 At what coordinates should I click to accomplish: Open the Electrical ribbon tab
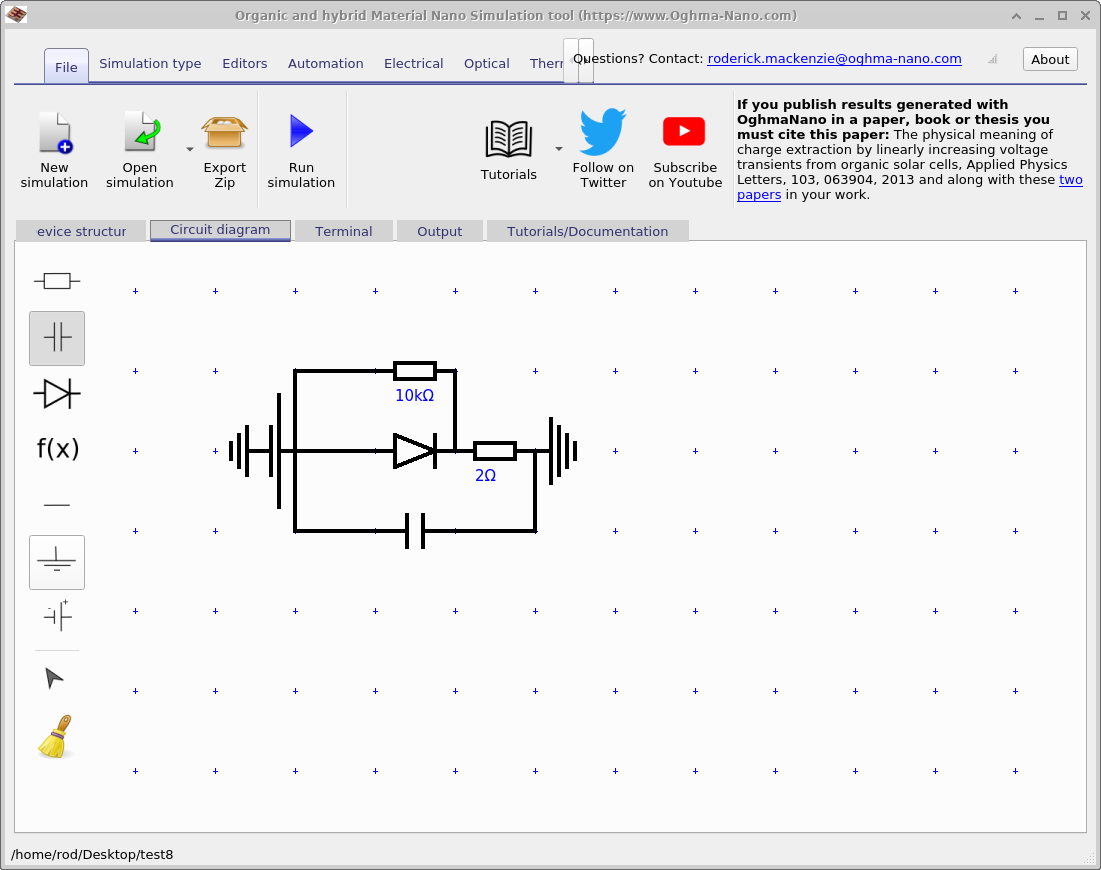pos(413,63)
